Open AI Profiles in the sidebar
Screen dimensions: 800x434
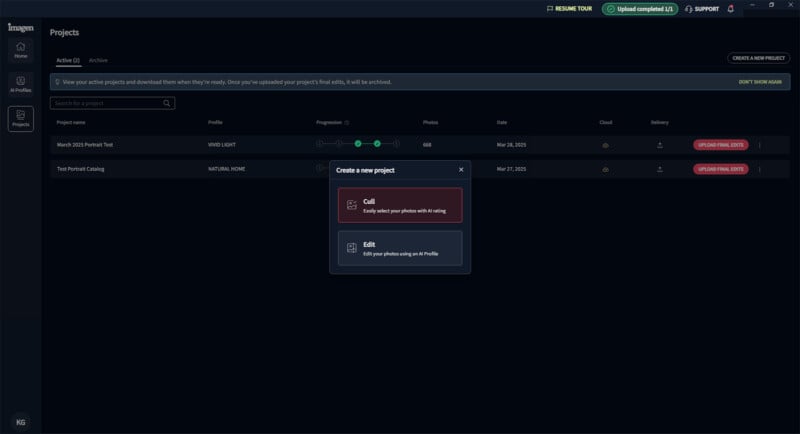(x=20, y=84)
